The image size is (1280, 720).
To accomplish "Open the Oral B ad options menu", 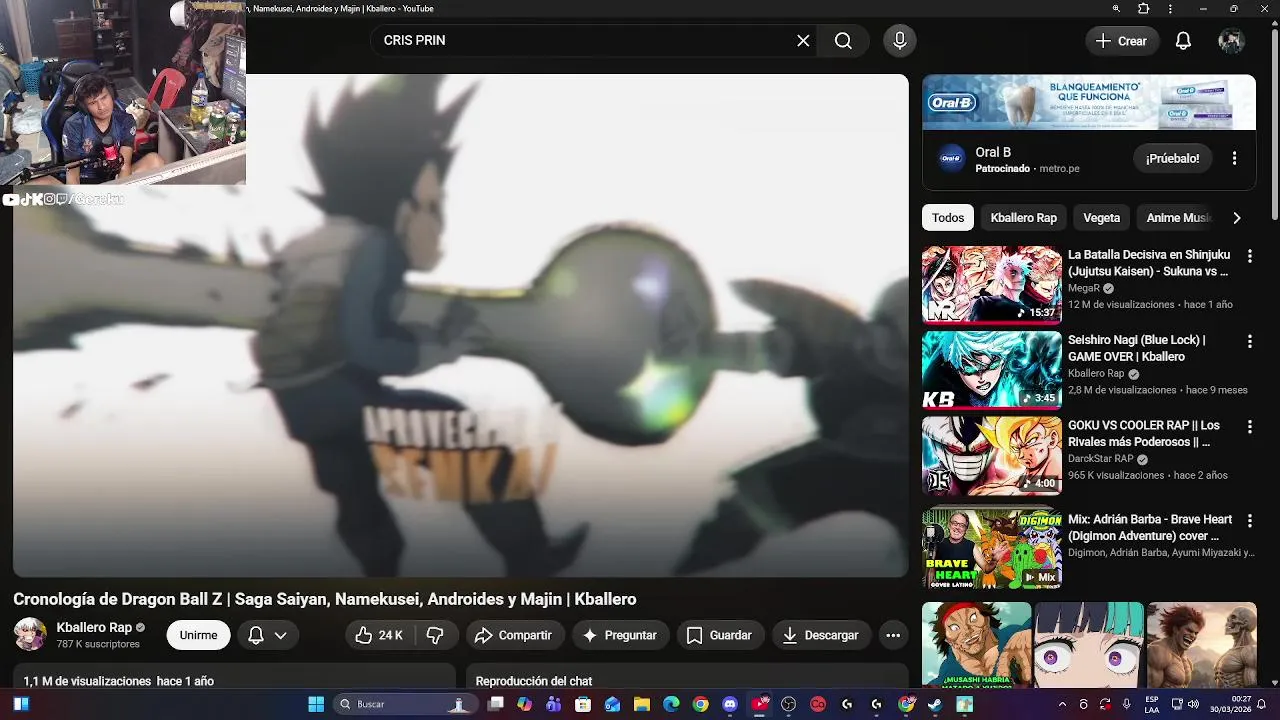I will click(1234, 159).
